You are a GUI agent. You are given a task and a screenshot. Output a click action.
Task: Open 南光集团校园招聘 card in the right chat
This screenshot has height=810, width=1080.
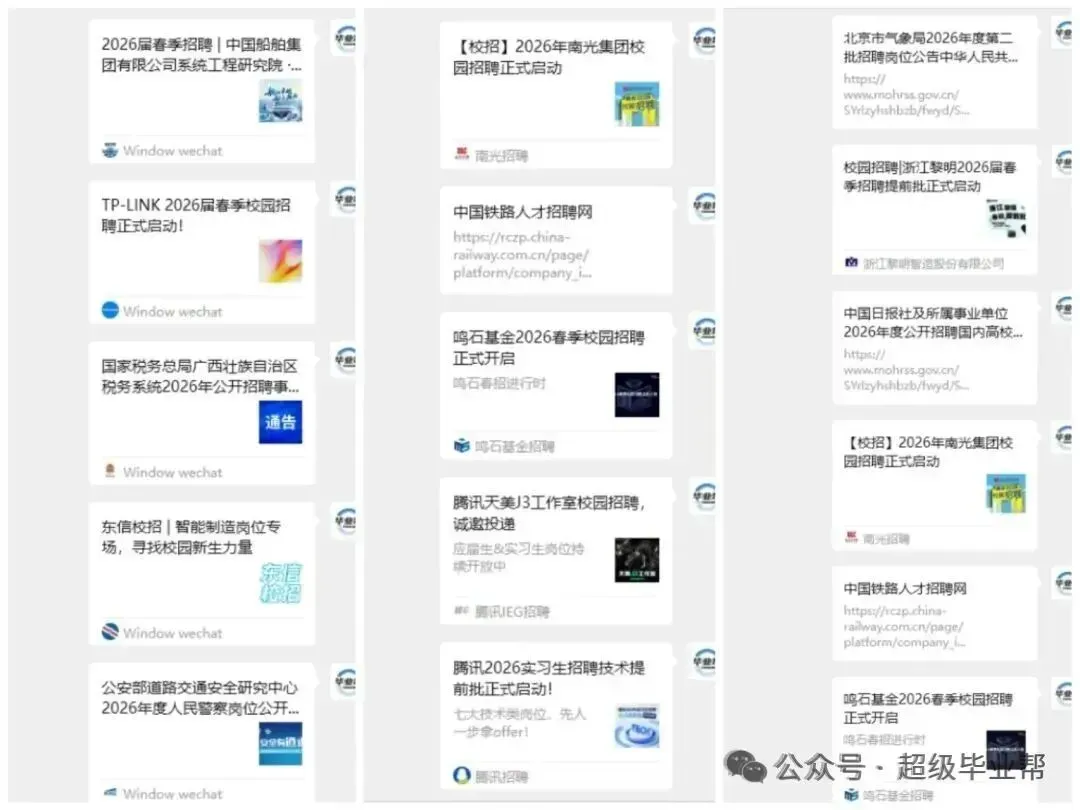935,486
